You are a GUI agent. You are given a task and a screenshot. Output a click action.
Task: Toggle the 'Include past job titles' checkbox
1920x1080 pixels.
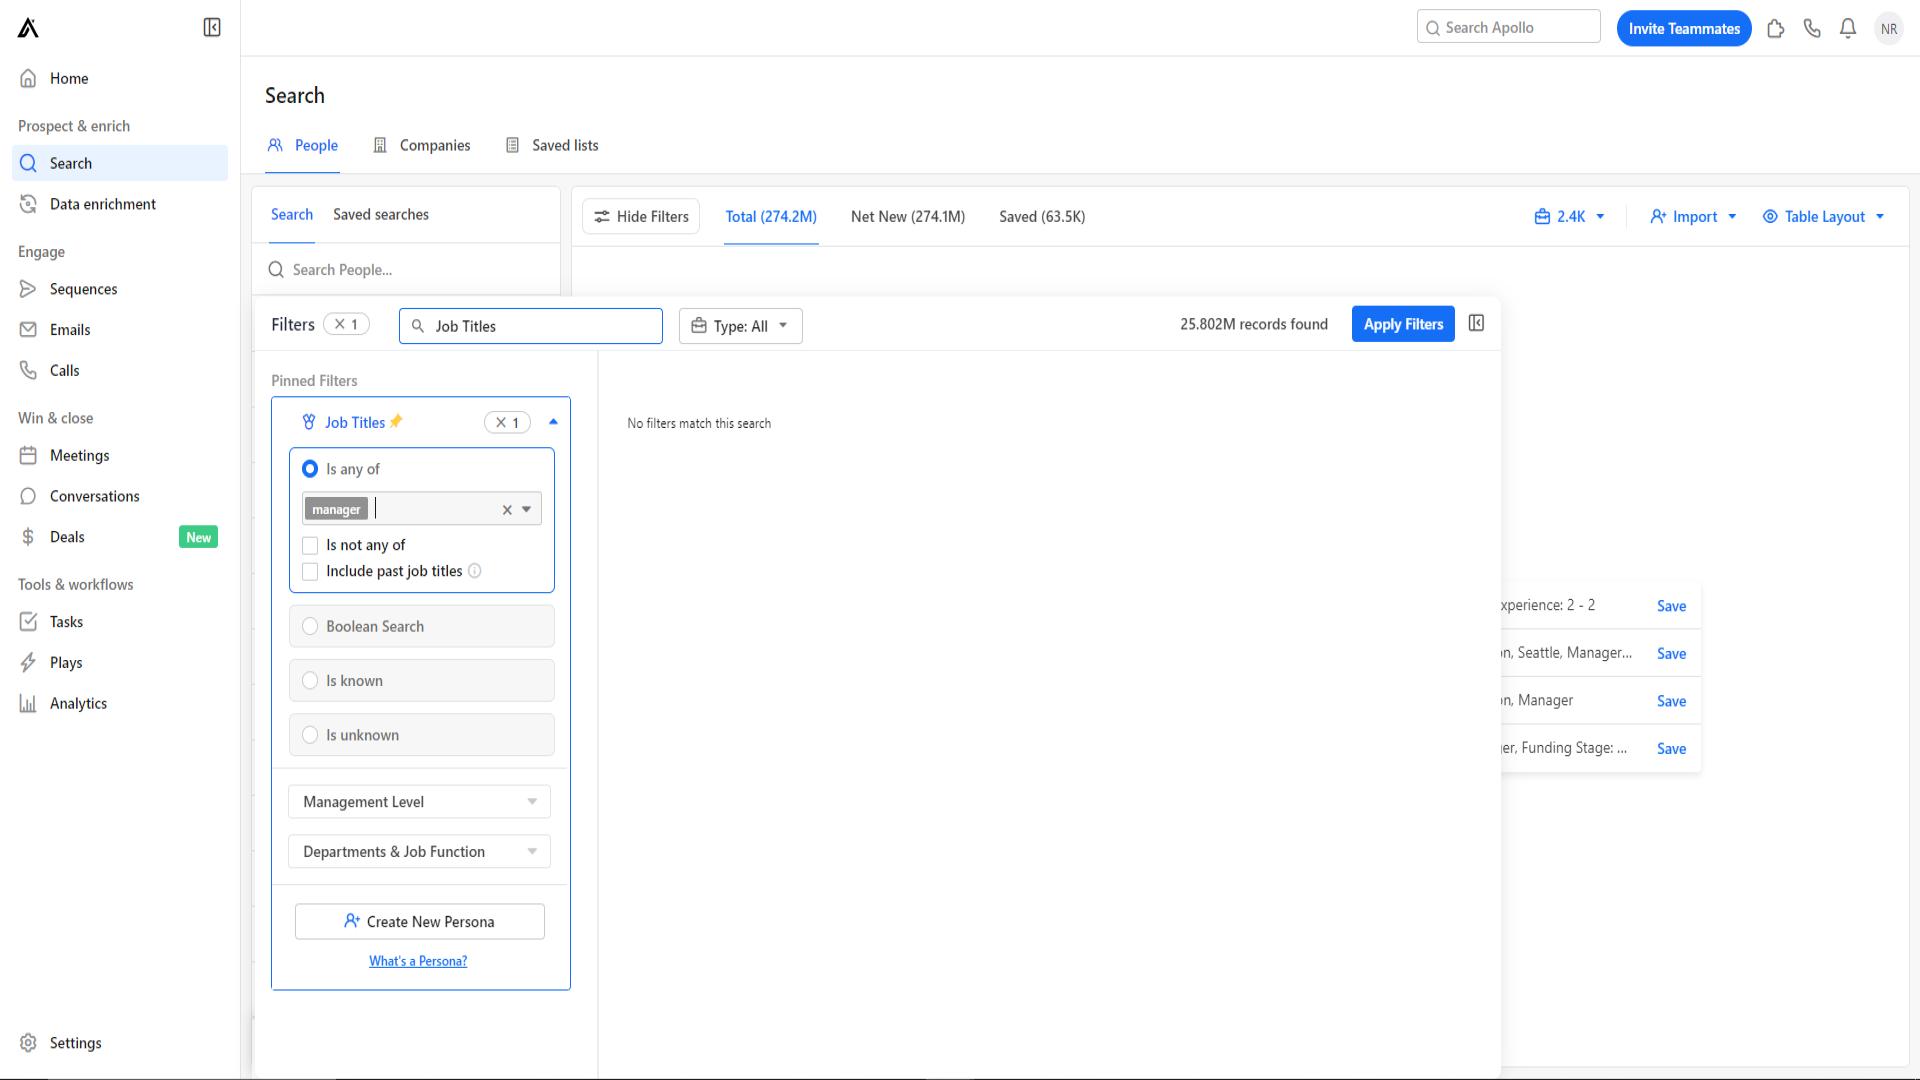[x=310, y=570]
